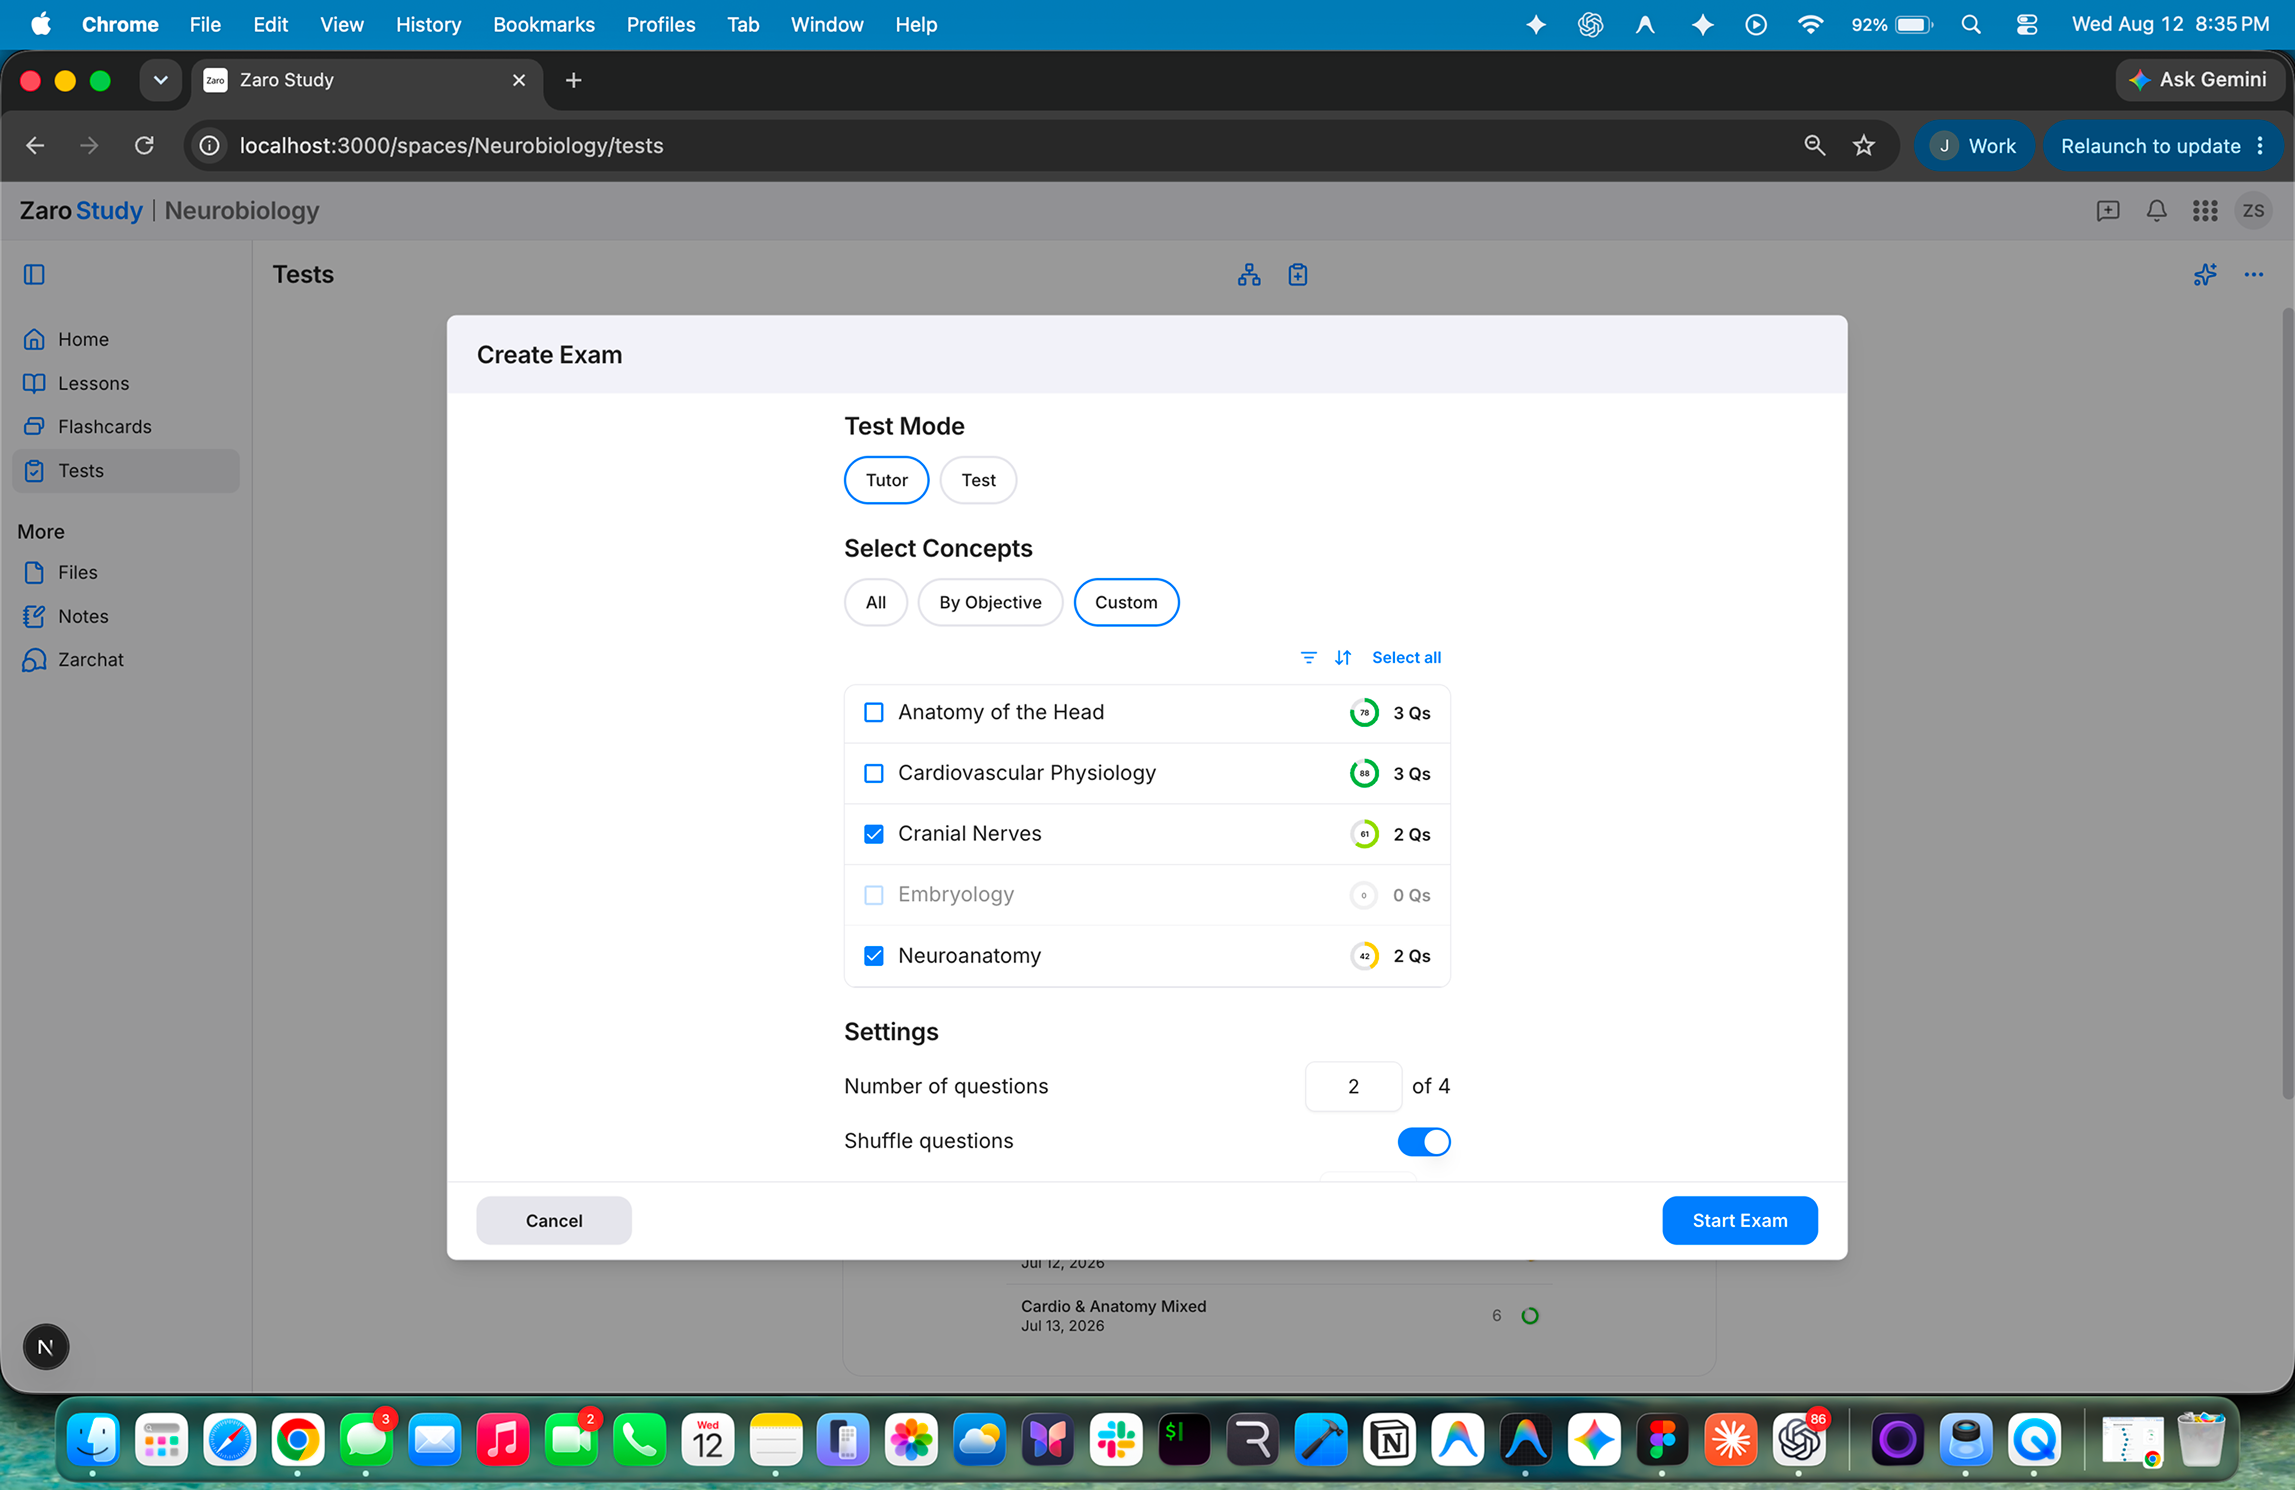Expand the tab search dropdown arrow
Screen dimensions: 2295x1490
point(160,80)
